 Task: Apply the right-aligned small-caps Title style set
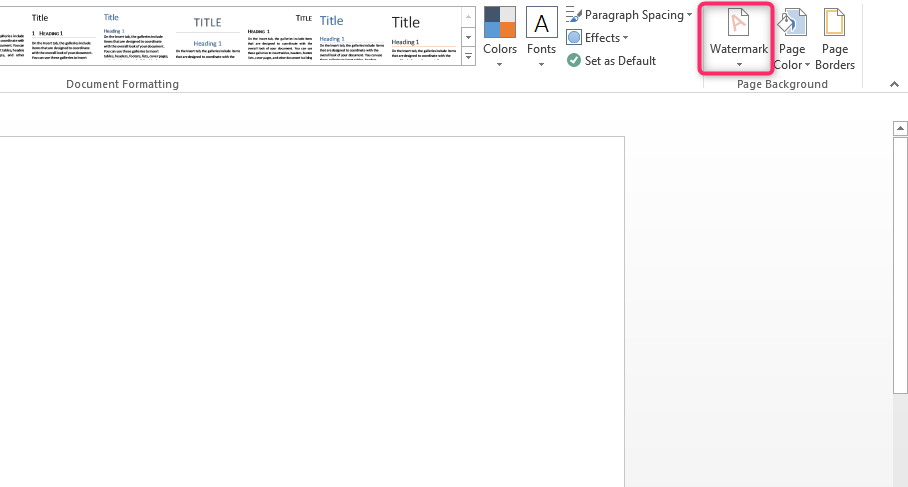(280, 36)
